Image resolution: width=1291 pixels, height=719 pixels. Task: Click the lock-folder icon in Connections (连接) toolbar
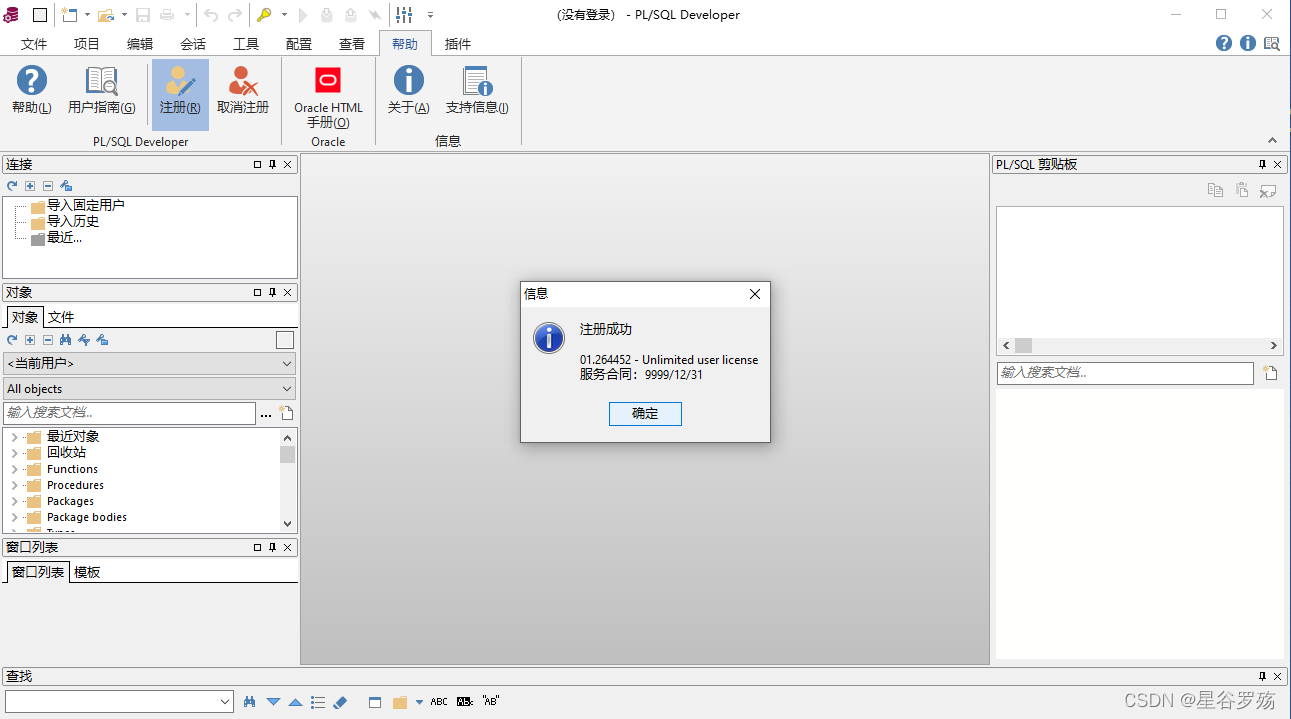click(66, 186)
